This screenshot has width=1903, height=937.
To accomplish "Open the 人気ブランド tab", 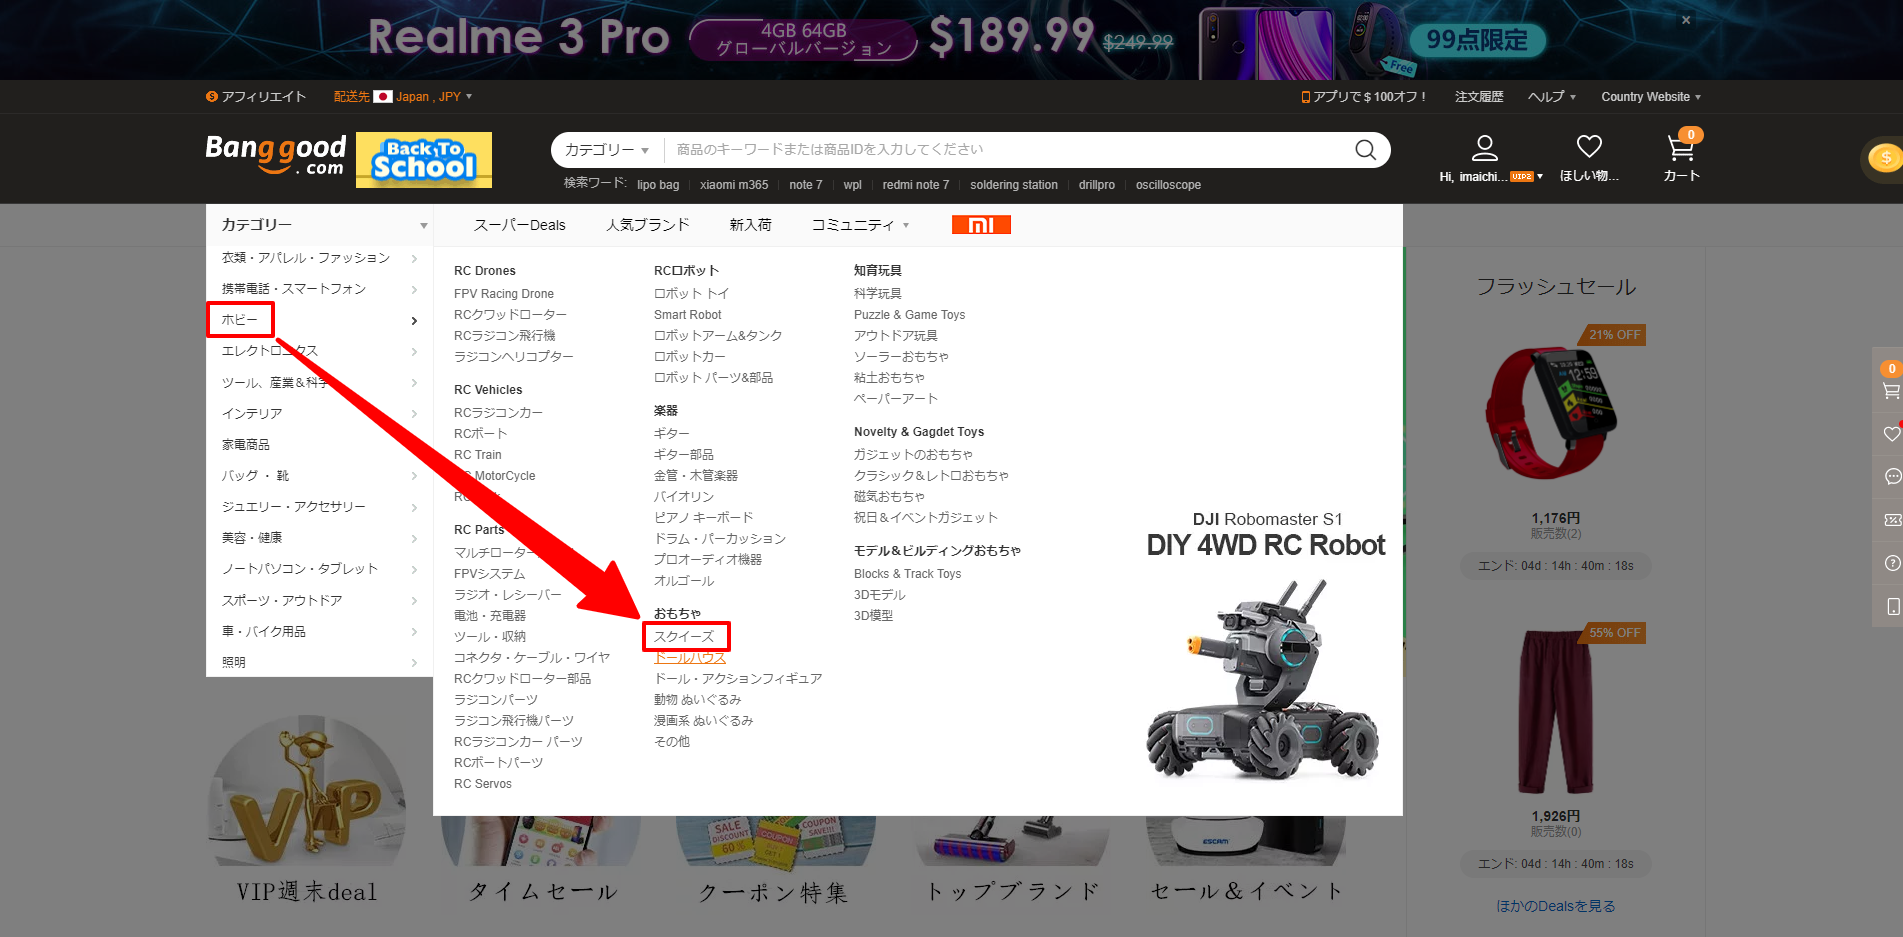I will coord(648,225).
